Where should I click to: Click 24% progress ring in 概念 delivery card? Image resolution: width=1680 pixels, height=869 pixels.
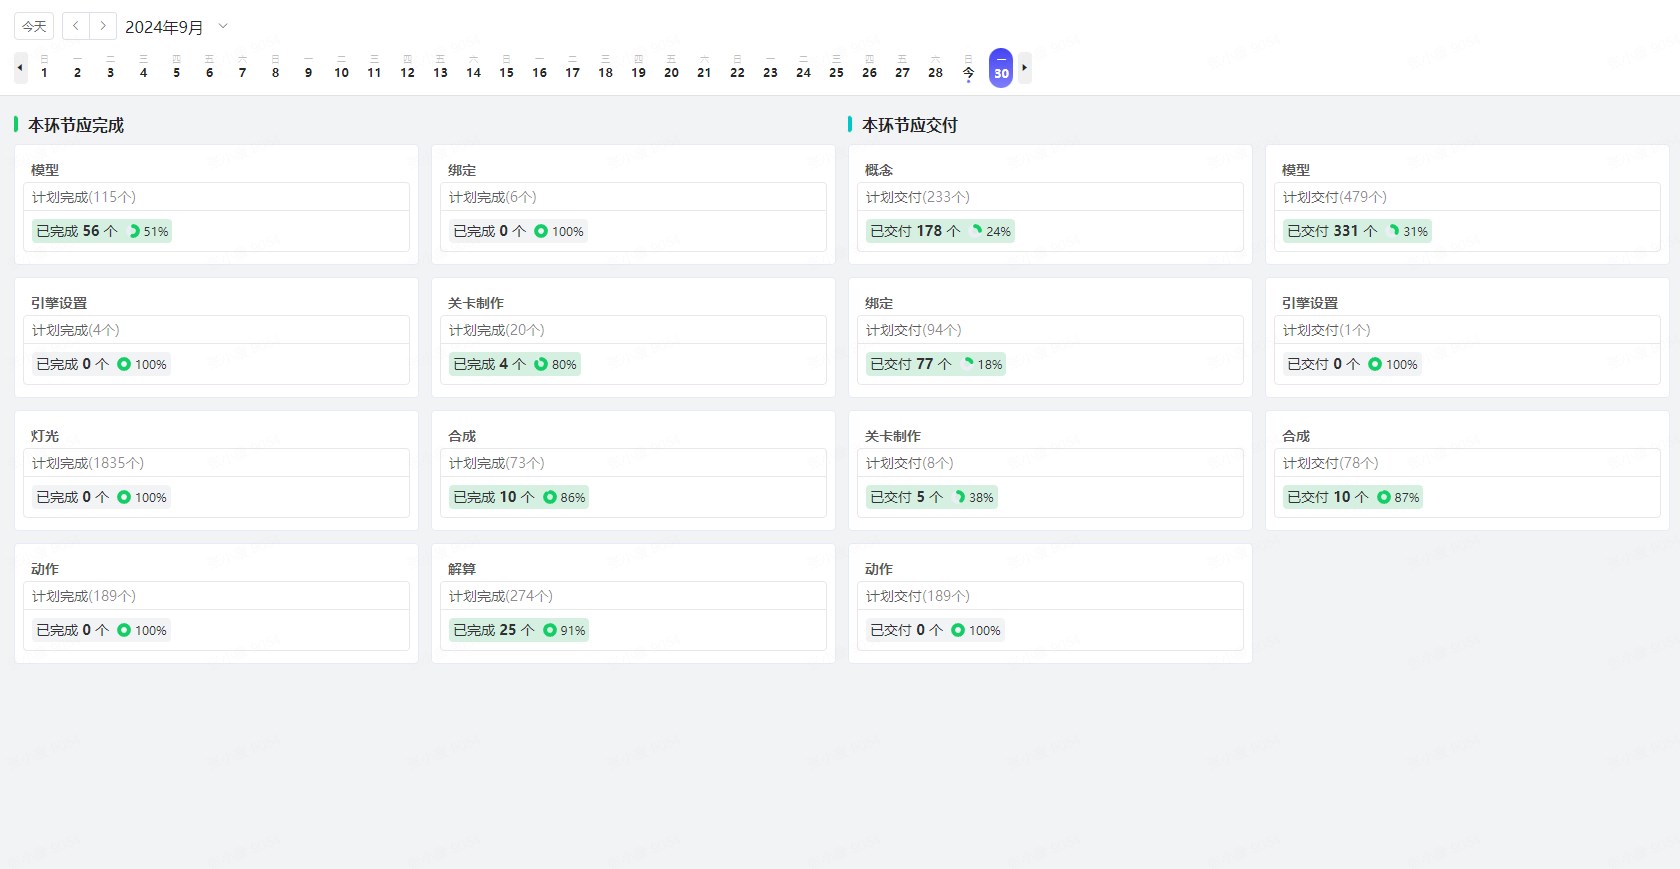point(976,231)
